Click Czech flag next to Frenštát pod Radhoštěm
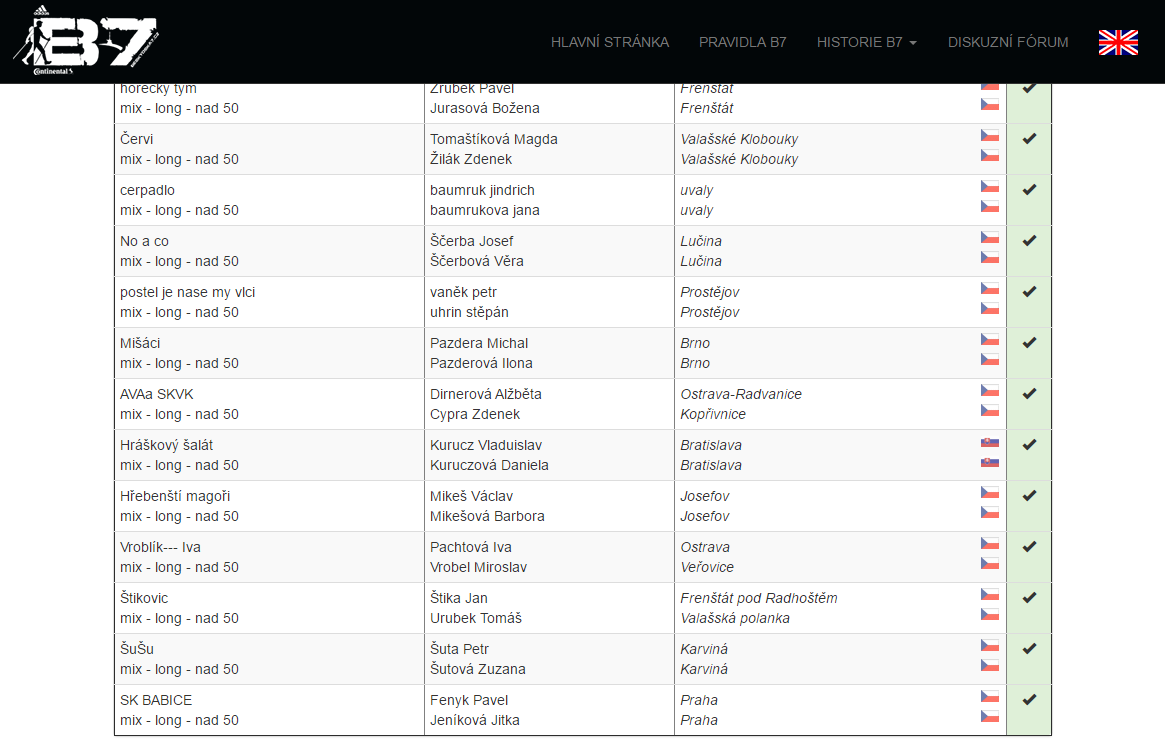 pos(990,595)
